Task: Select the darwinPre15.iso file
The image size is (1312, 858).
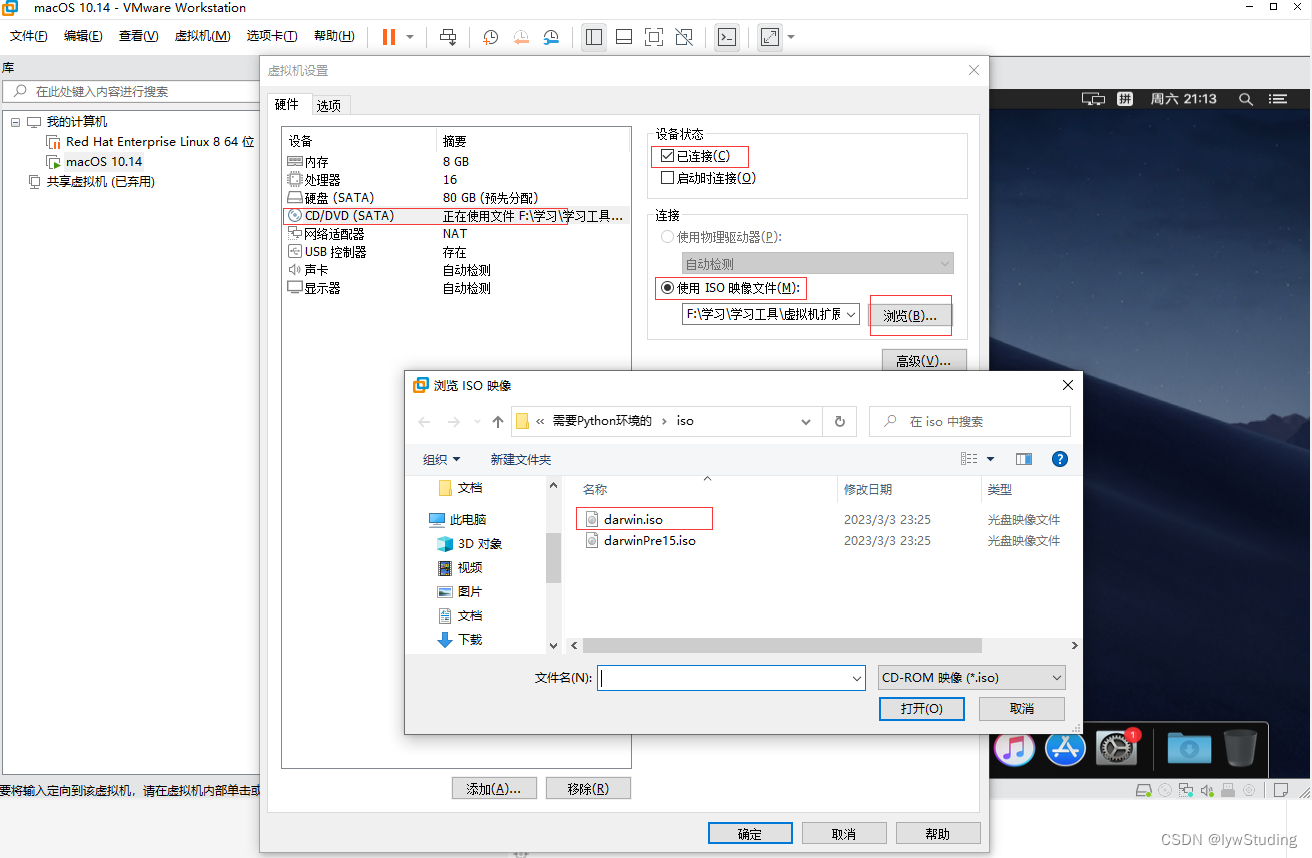Action: pyautogui.click(x=649, y=540)
